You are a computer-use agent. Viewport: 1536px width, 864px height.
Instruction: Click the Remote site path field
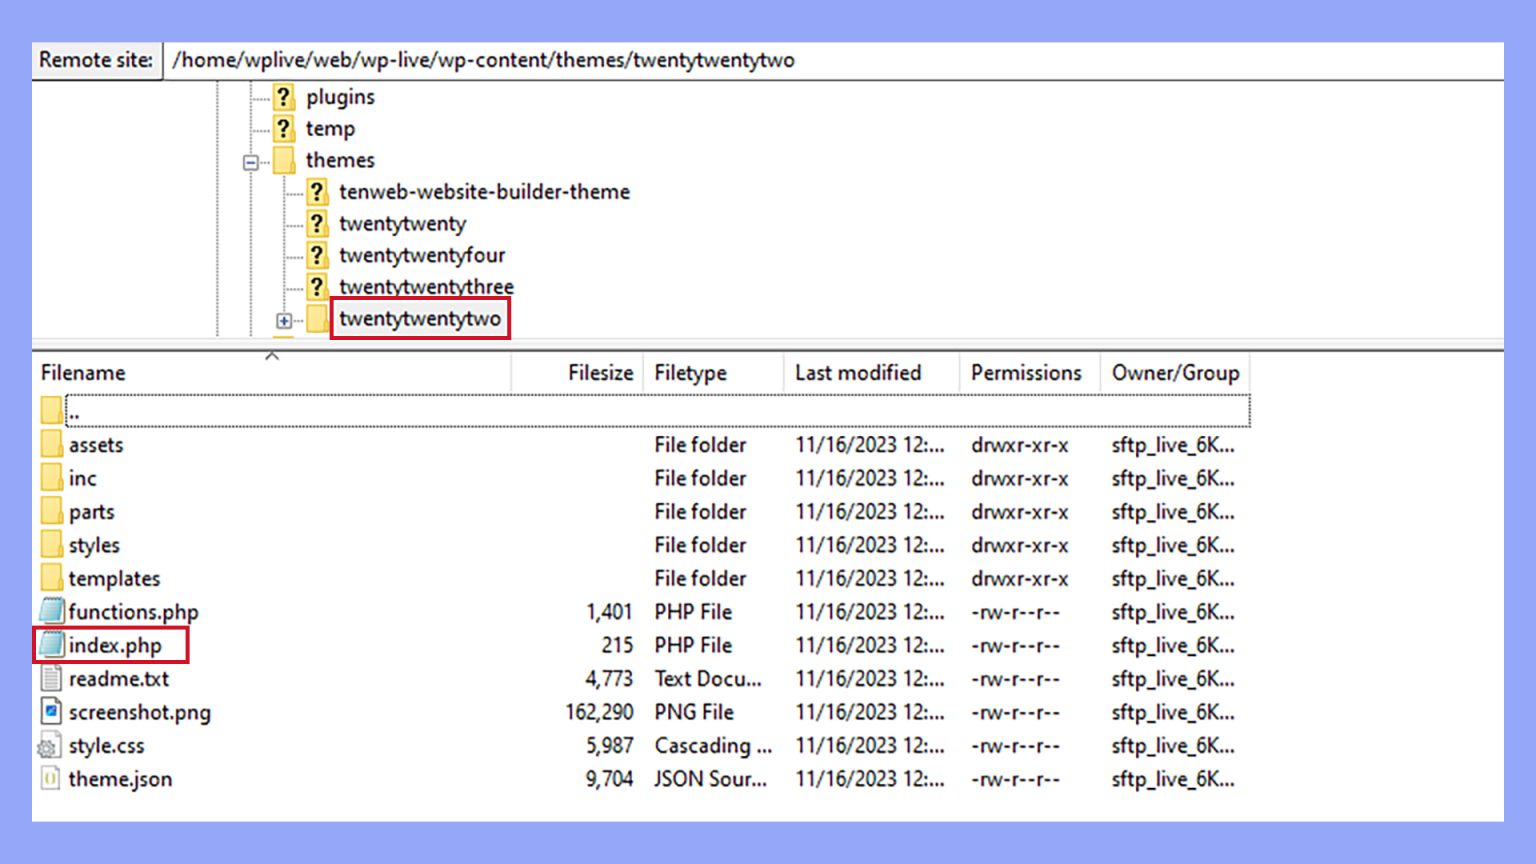click(830, 60)
